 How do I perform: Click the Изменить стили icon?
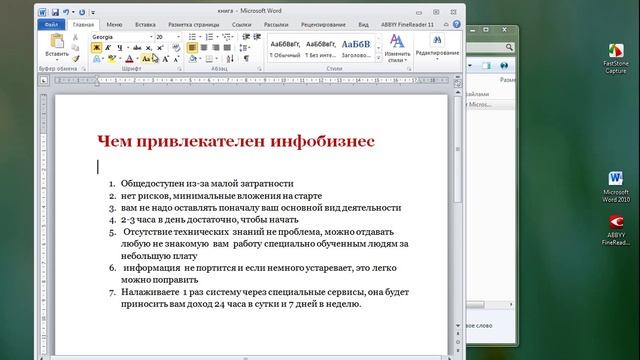(397, 41)
